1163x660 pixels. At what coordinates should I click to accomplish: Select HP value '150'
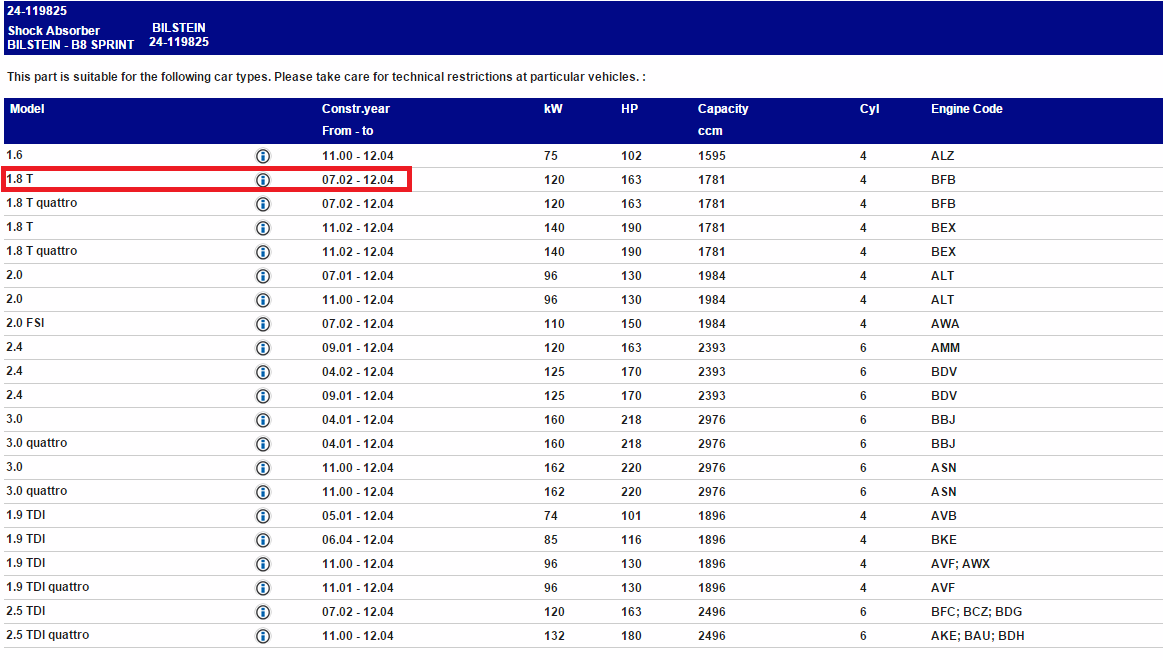631,324
